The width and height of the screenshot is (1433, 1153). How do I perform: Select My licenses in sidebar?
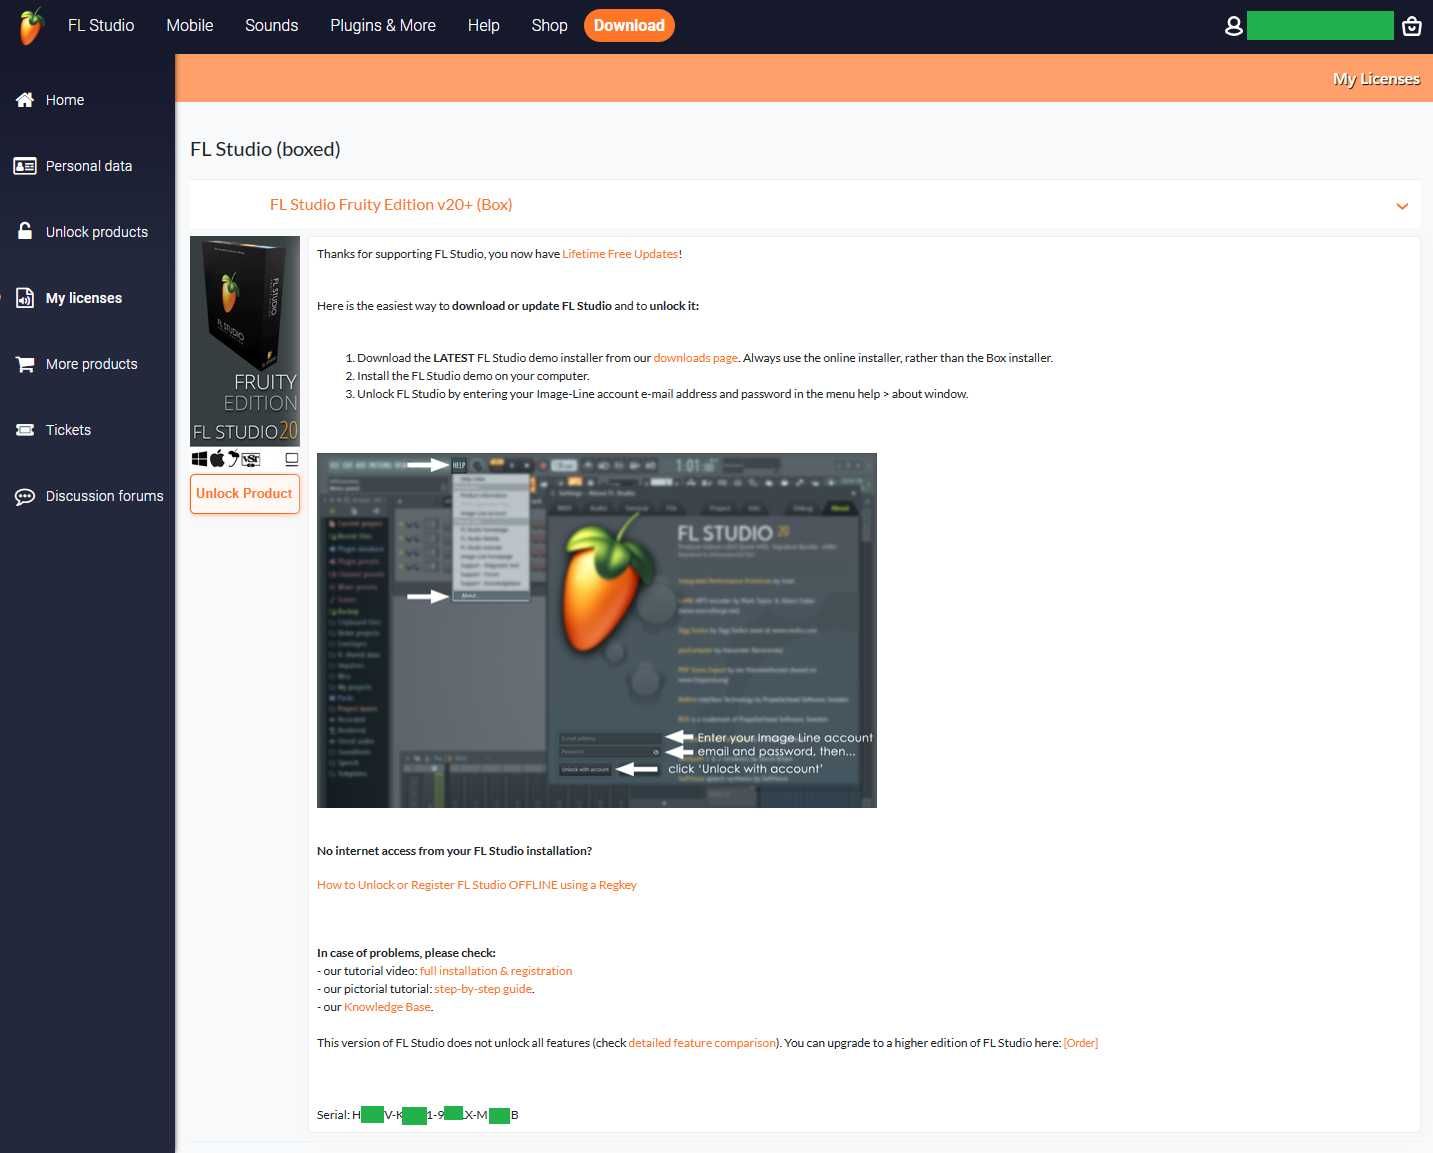[84, 298]
